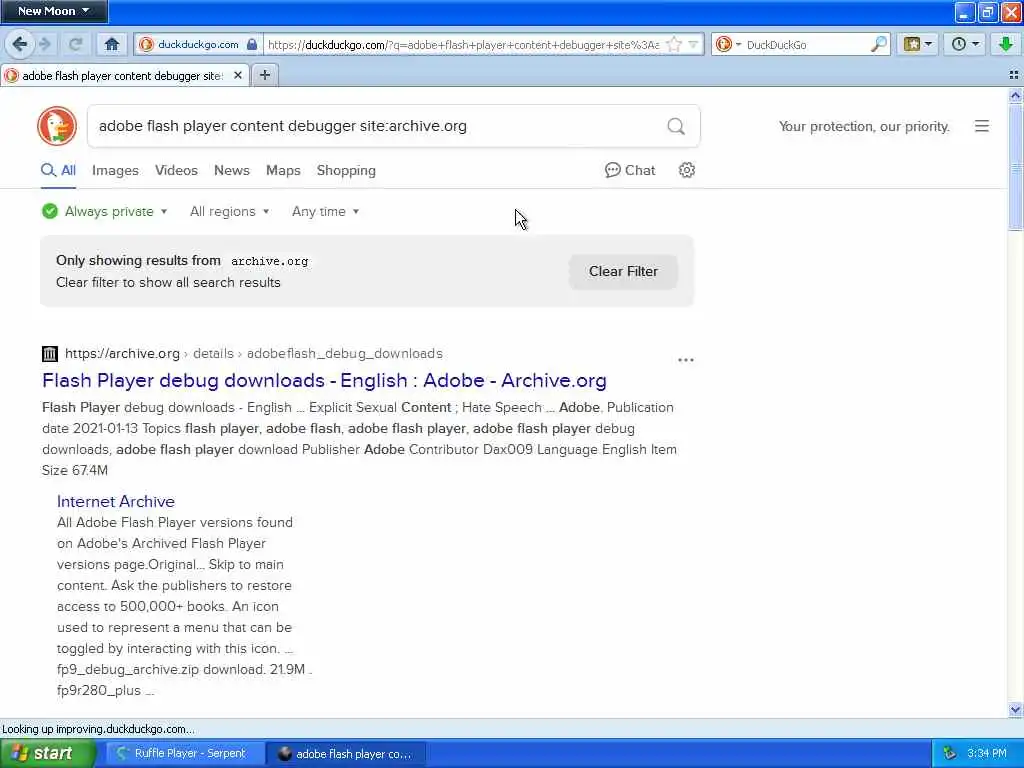Screen dimensions: 1024x768
Task: Open Flash Player debug downloads result link
Action: tap(324, 380)
